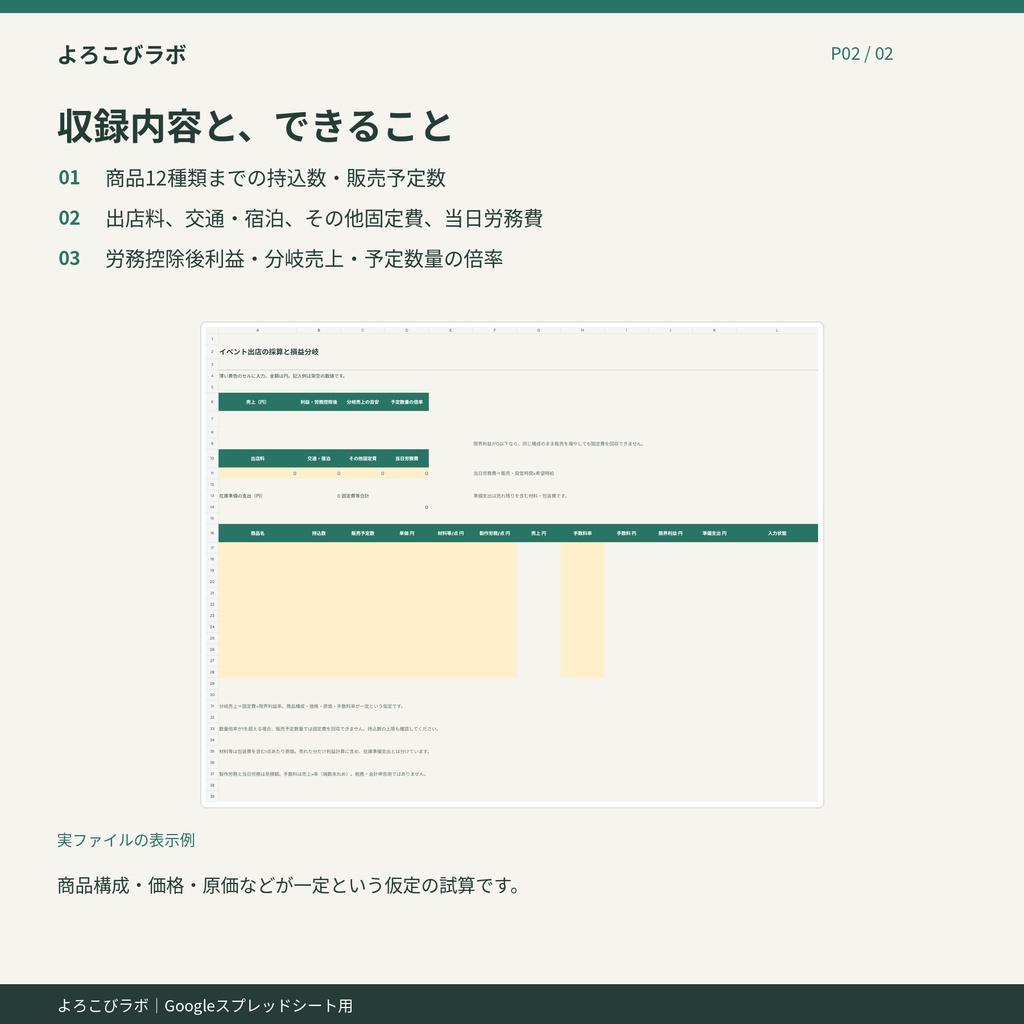Click the よろこびラボ brand name at top
Image resolution: width=1024 pixels, height=1024 pixels.
click(x=122, y=54)
